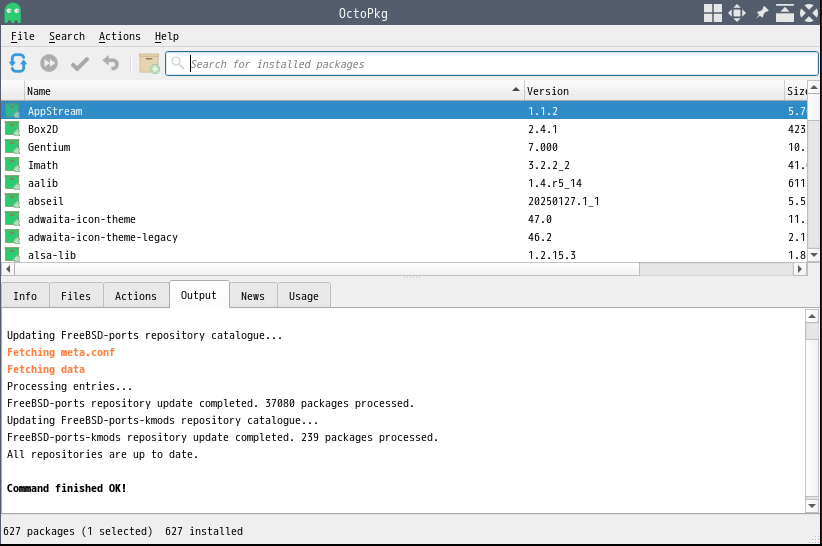Click the output panel scroll down arrow
Image resolution: width=822 pixels, height=546 pixels.
pyautogui.click(x=812, y=506)
